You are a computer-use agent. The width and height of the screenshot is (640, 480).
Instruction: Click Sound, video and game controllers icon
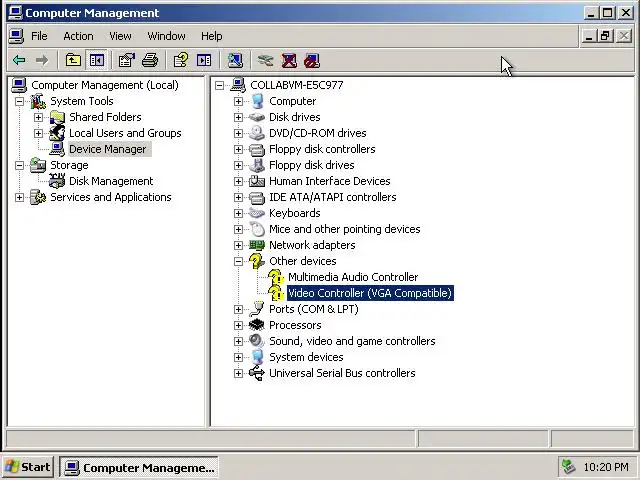[x=257, y=341]
